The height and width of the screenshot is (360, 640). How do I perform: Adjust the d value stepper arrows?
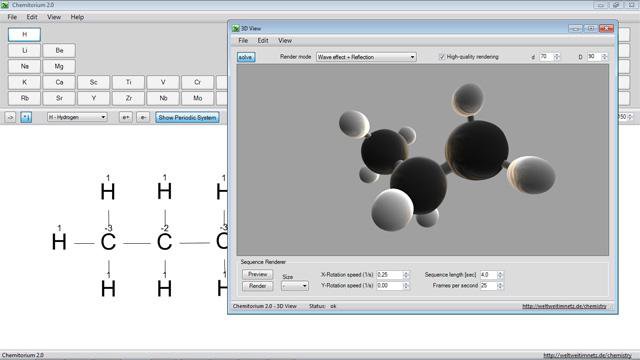click(x=557, y=57)
